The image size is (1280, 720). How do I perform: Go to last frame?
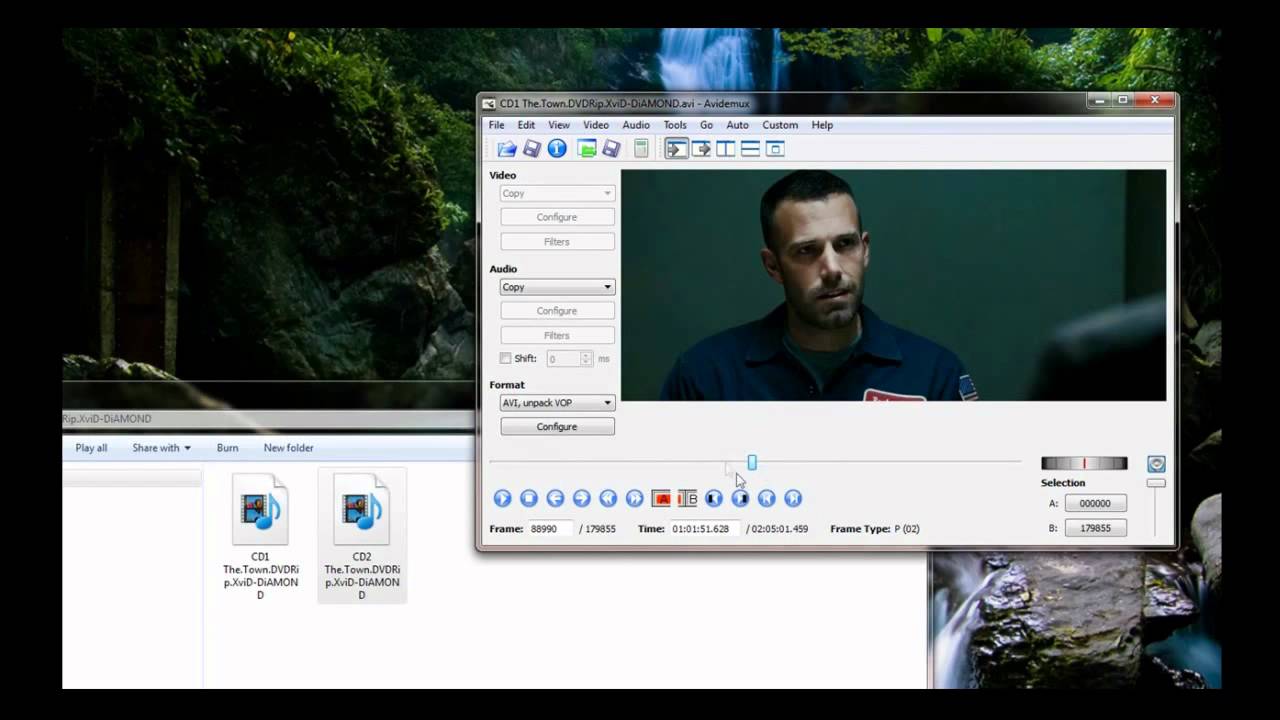[x=793, y=498]
